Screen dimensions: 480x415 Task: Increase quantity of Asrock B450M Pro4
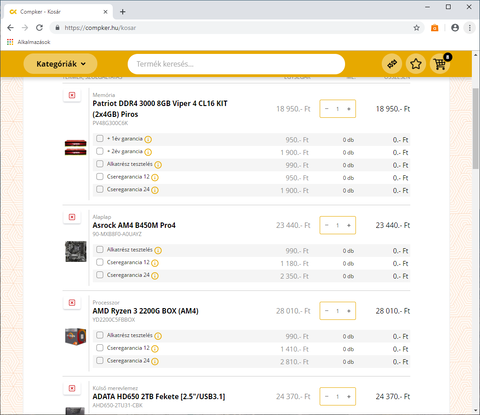[349, 225]
